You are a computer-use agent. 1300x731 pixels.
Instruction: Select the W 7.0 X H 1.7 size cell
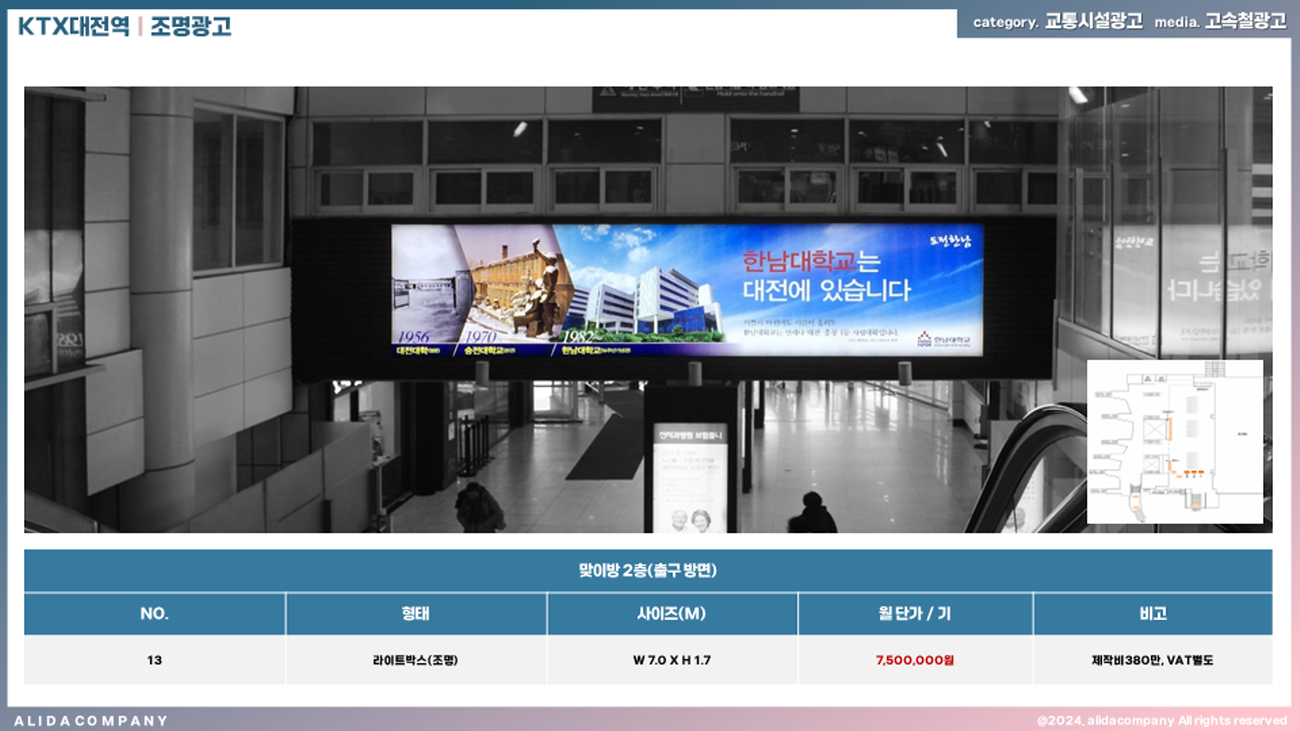pyautogui.click(x=671, y=660)
